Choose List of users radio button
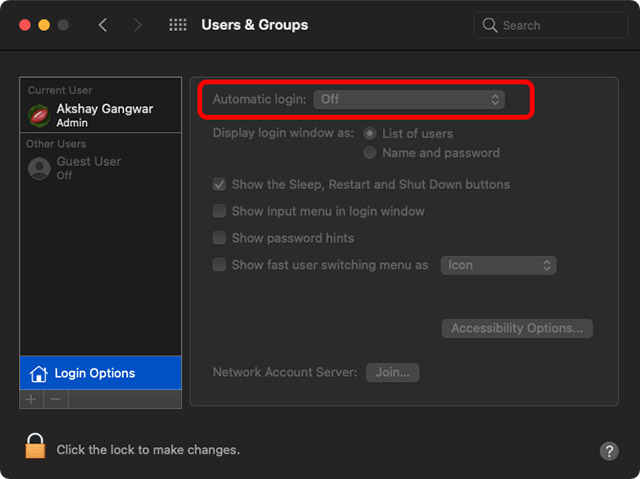640x479 pixels. [x=370, y=133]
